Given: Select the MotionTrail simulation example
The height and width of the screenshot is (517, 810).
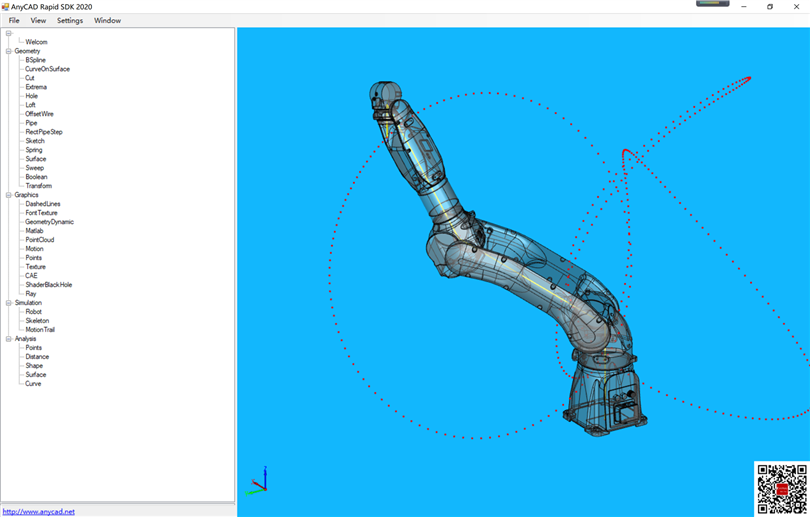Looking at the screenshot, I should [40, 330].
